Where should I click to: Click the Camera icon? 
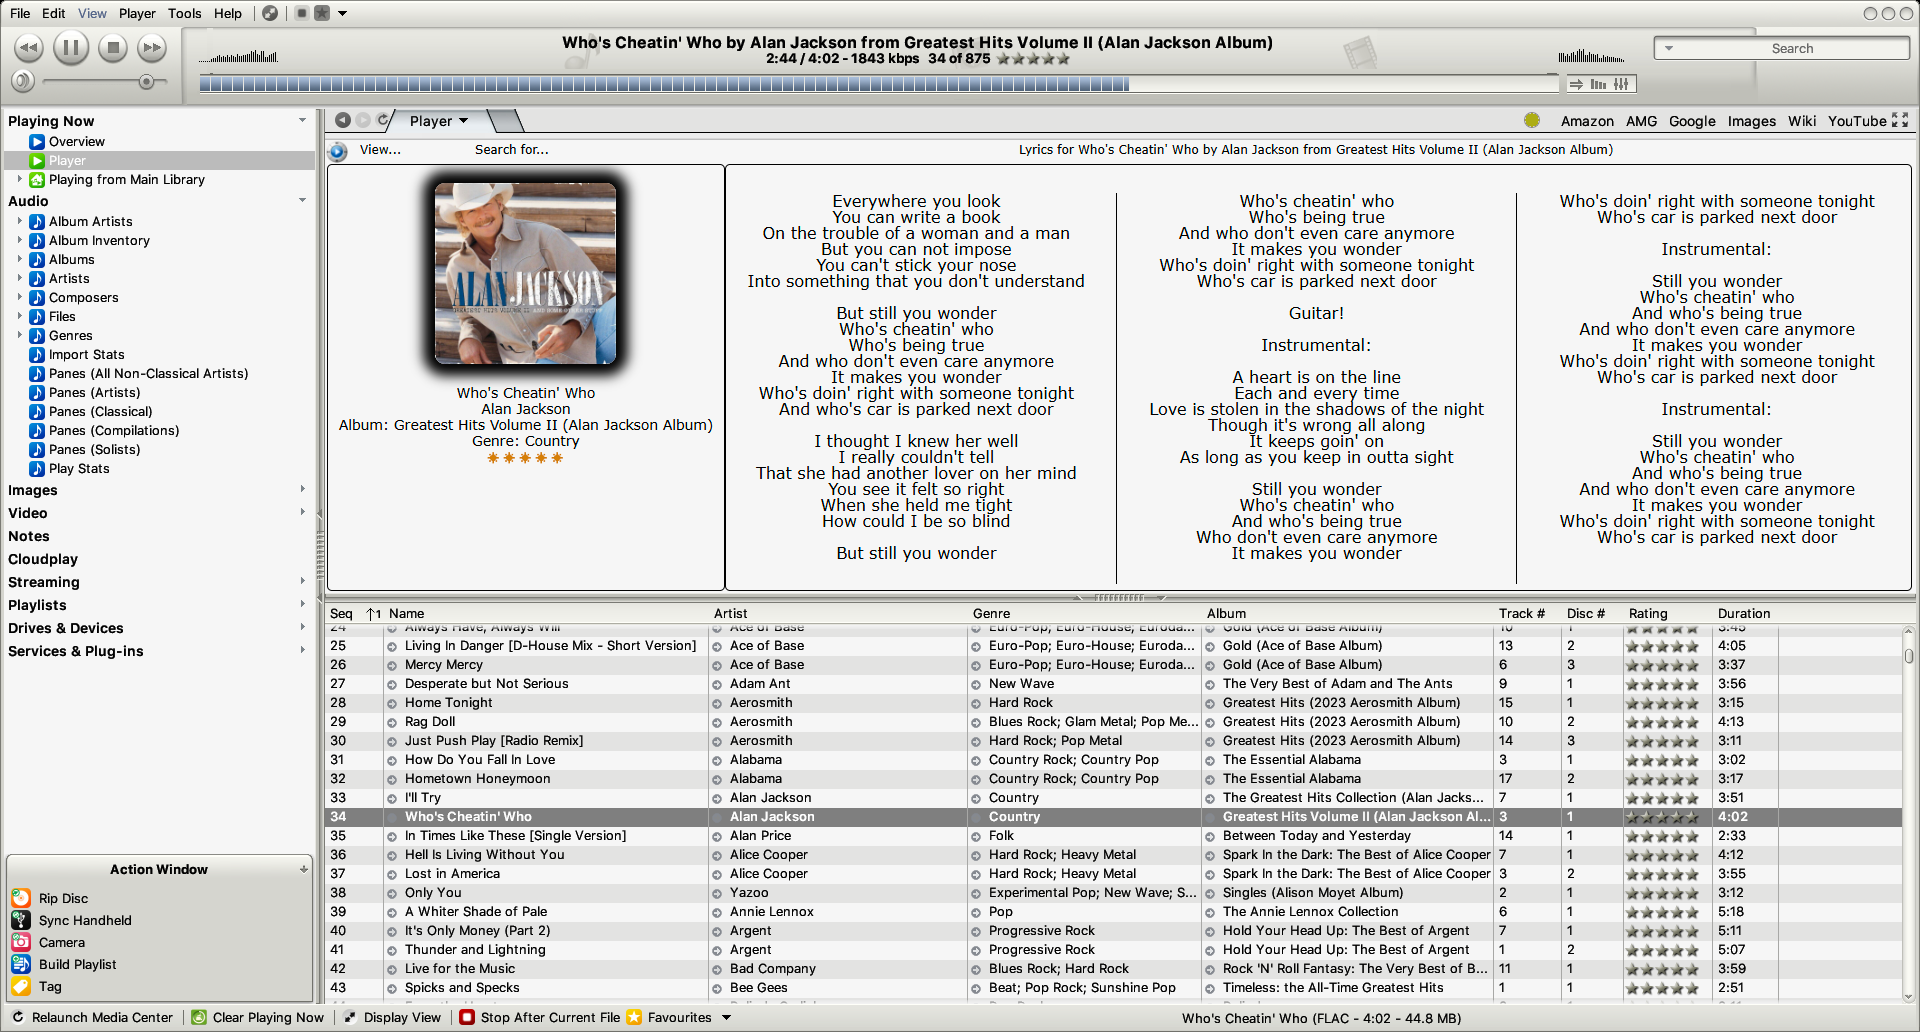pos(21,942)
